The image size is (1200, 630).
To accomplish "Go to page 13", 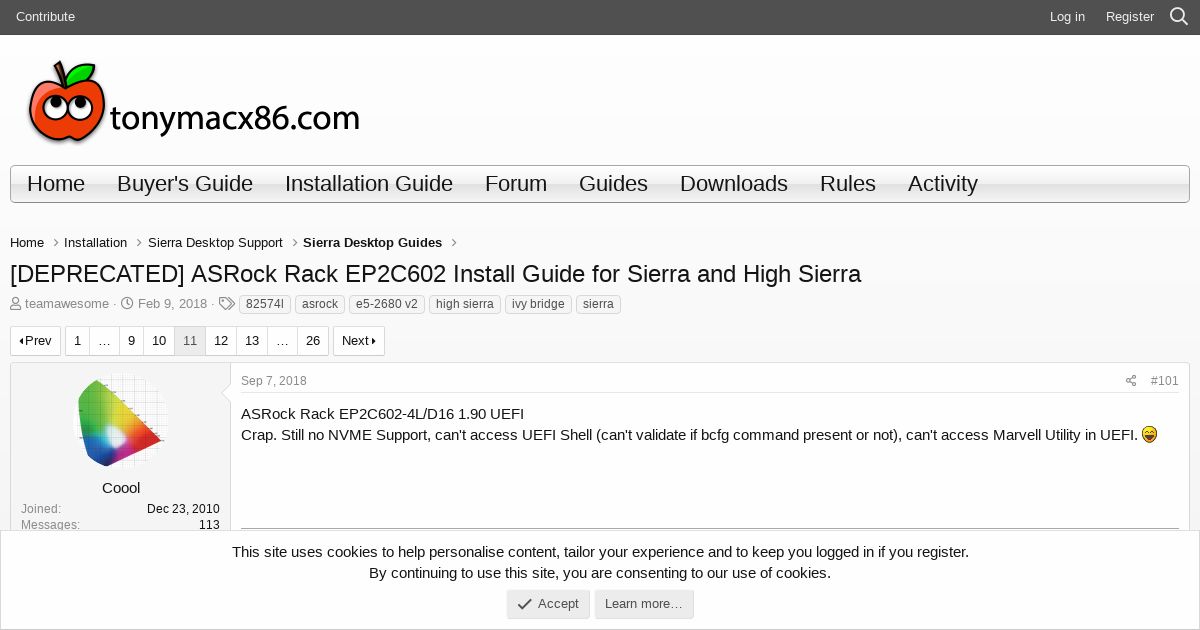I will 252,341.
